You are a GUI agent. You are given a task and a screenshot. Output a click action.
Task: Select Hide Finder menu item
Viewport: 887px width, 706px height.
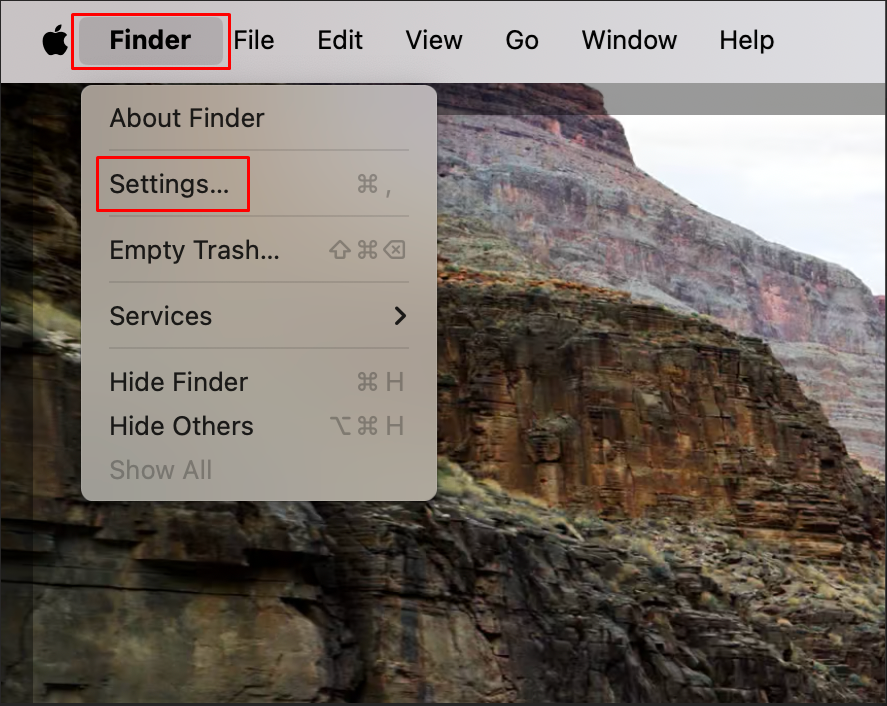point(259,382)
